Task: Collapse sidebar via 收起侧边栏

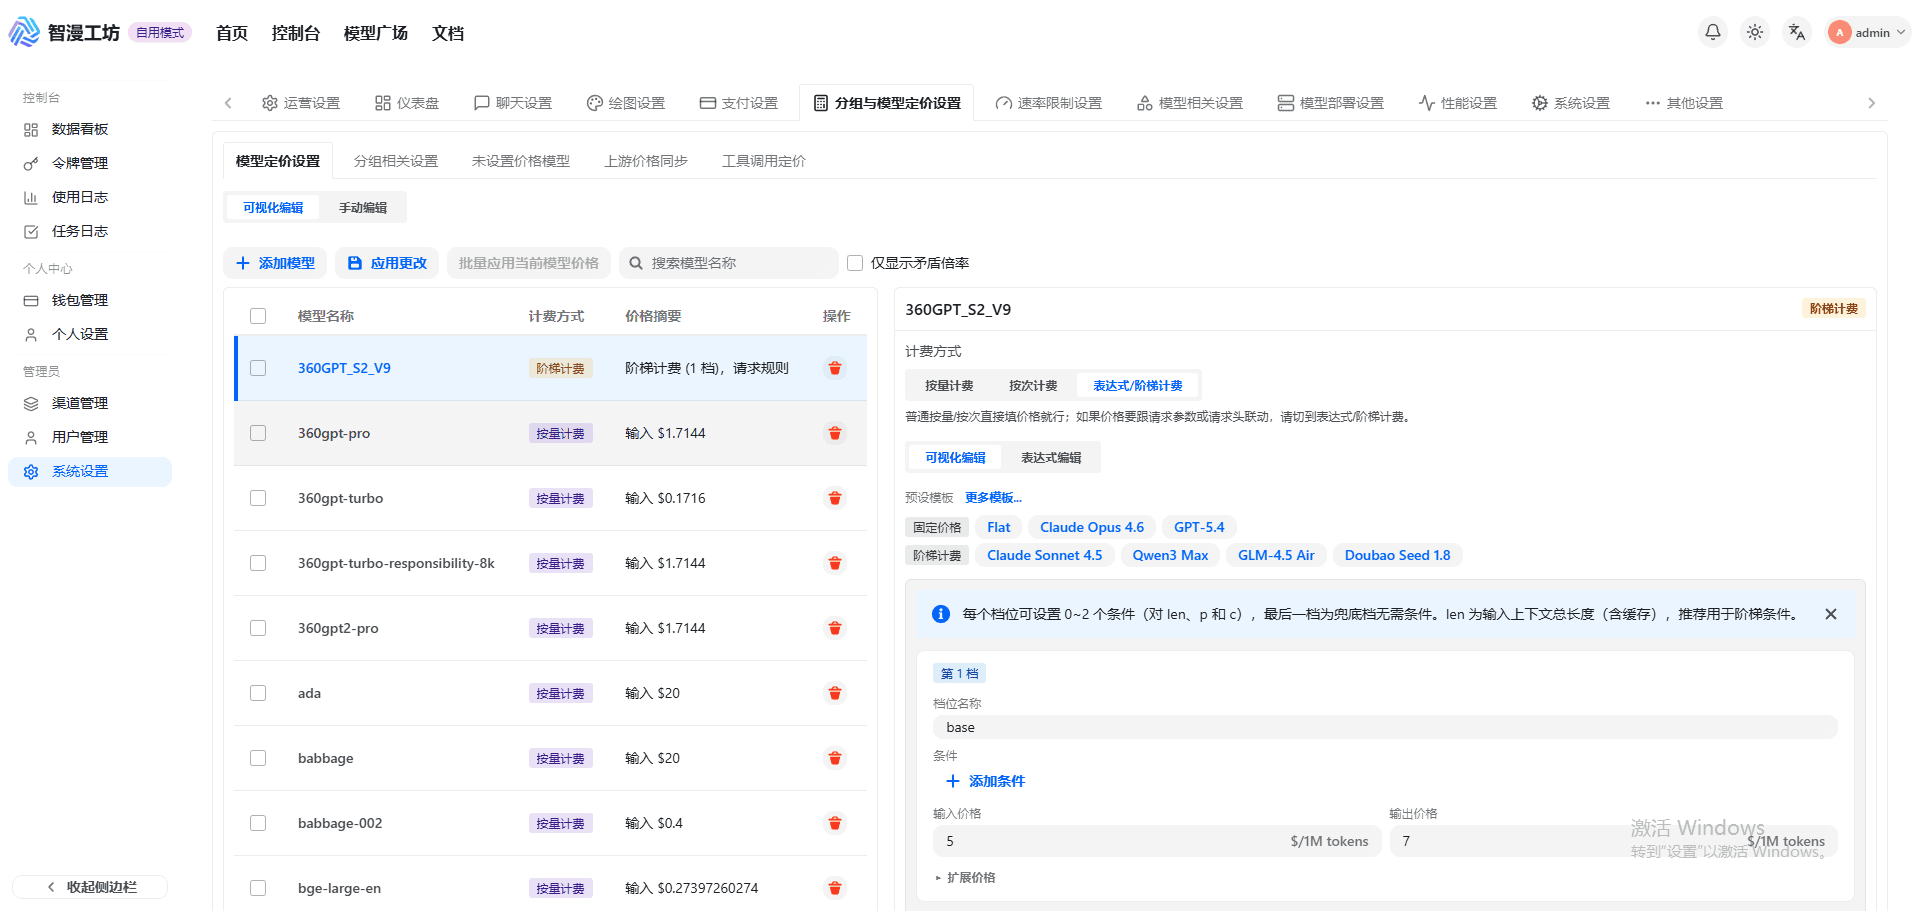Action: [90, 887]
